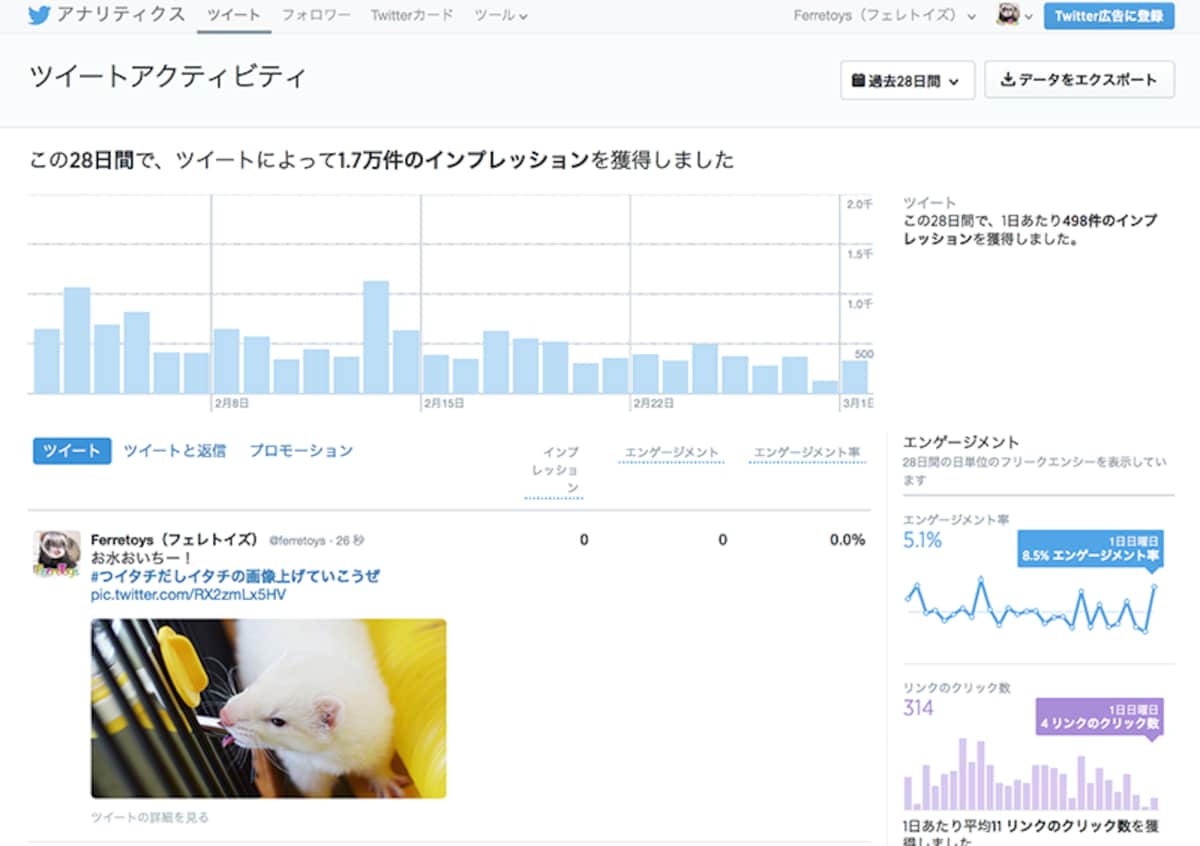Switch to ツイートと返信 tab
Viewport: 1200px width, 846px height.
pos(175,451)
